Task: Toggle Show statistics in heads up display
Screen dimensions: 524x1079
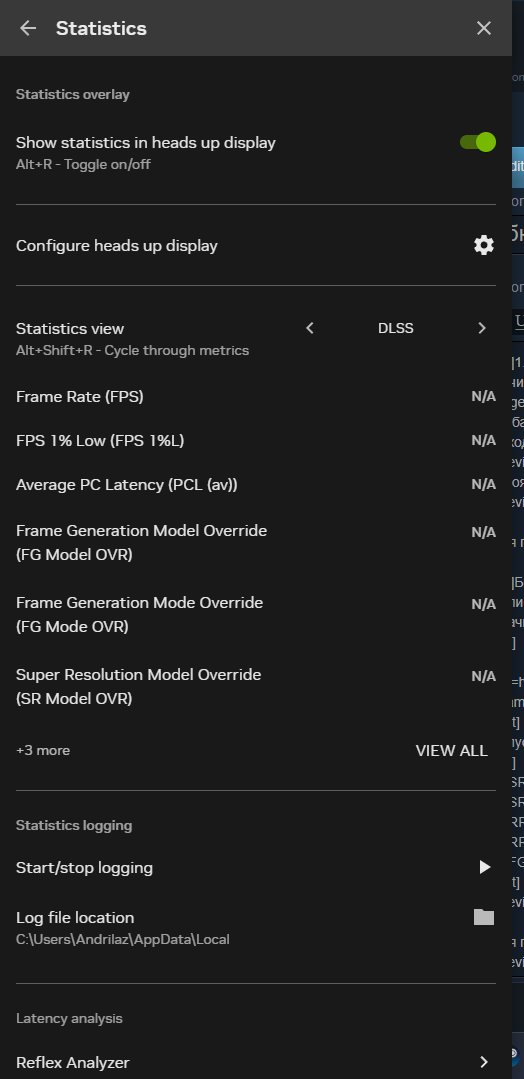Action: click(478, 142)
